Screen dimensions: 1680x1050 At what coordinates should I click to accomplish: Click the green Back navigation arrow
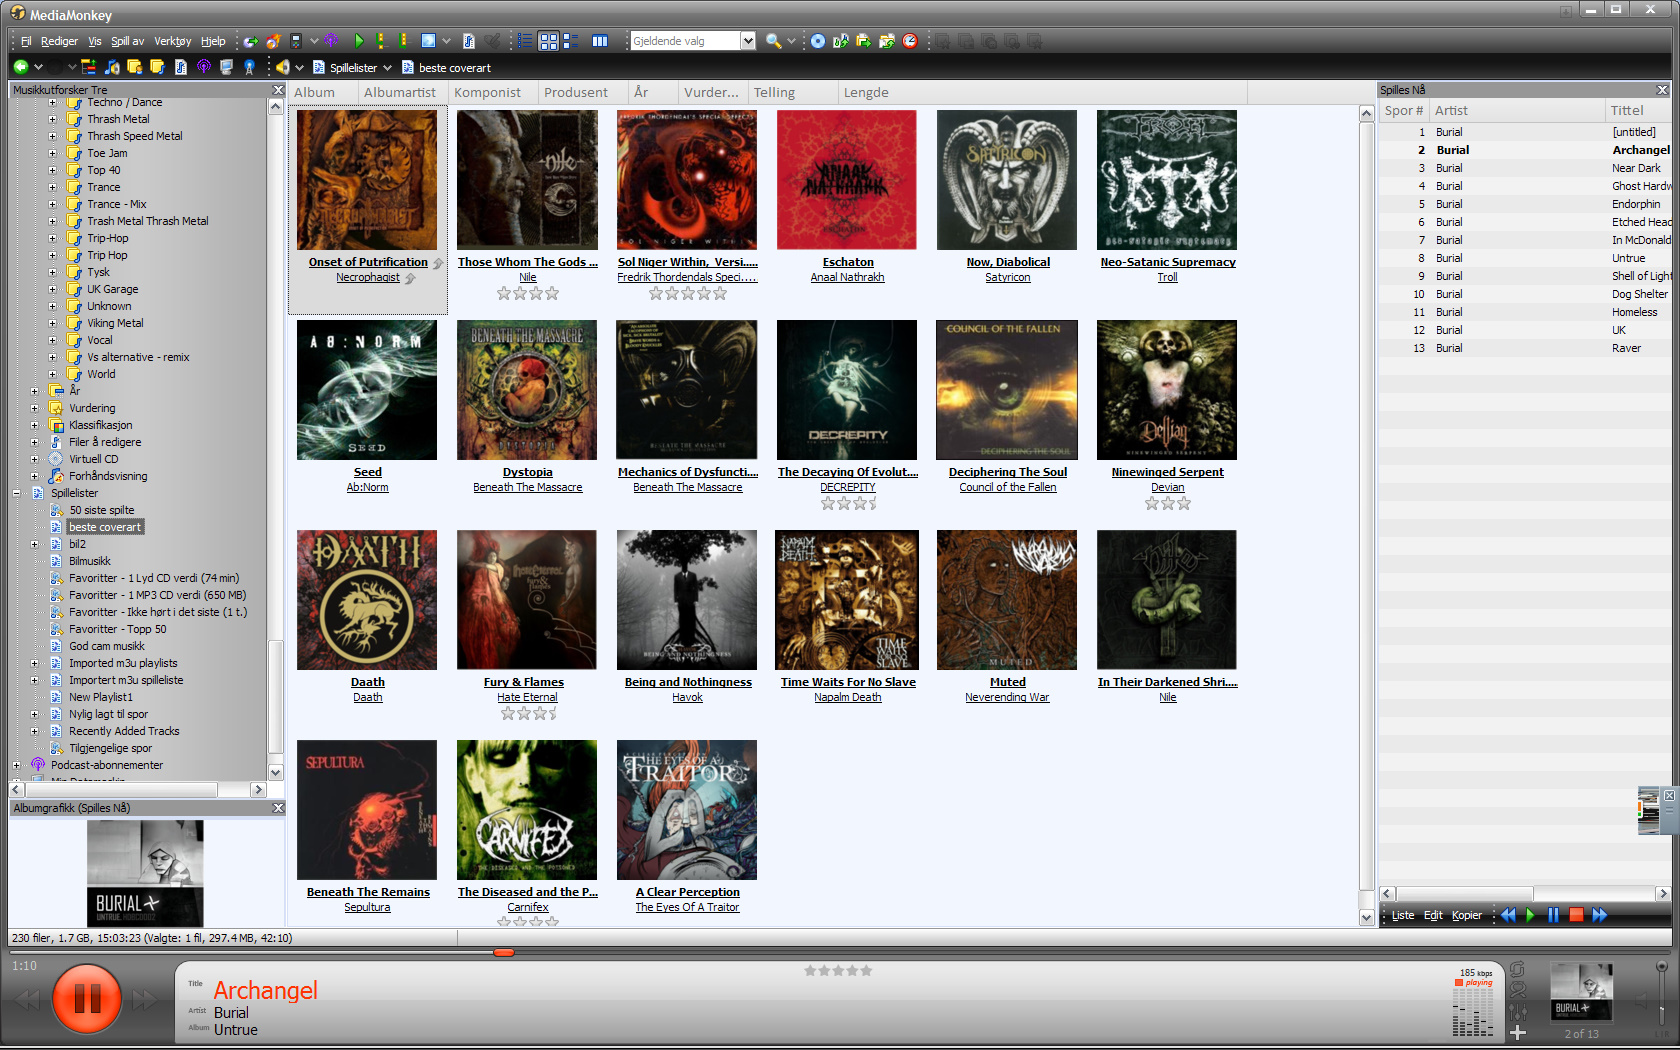20,67
